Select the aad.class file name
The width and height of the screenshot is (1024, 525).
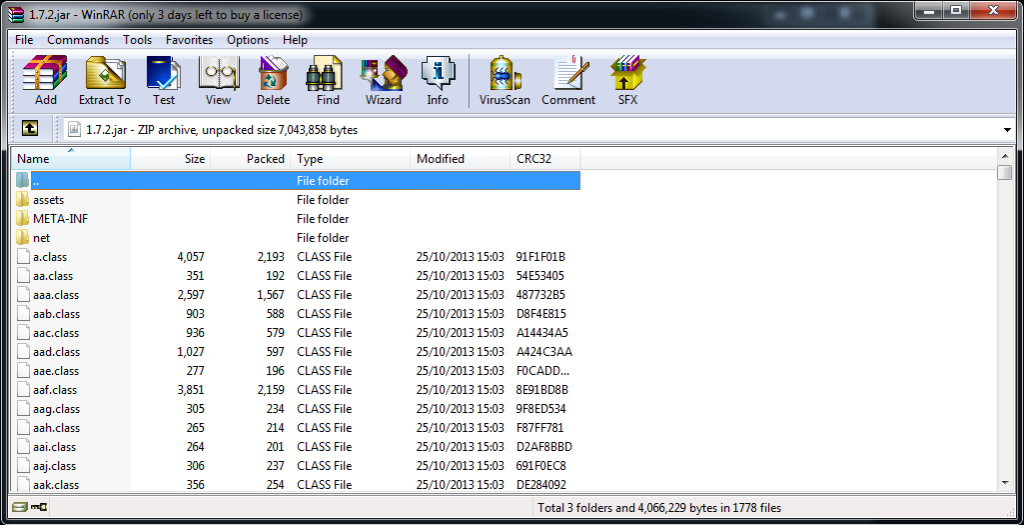click(56, 351)
